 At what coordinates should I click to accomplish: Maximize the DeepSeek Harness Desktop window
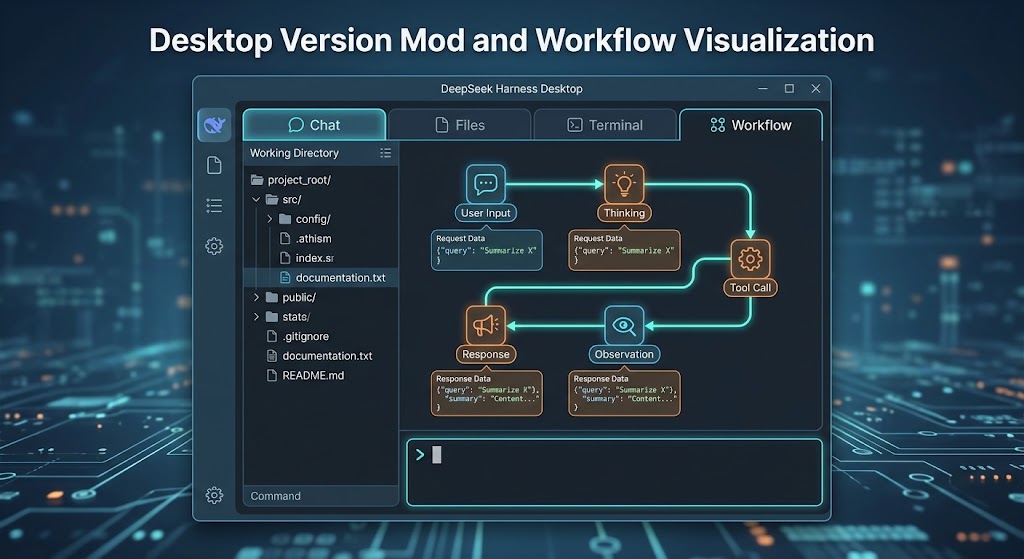[789, 88]
